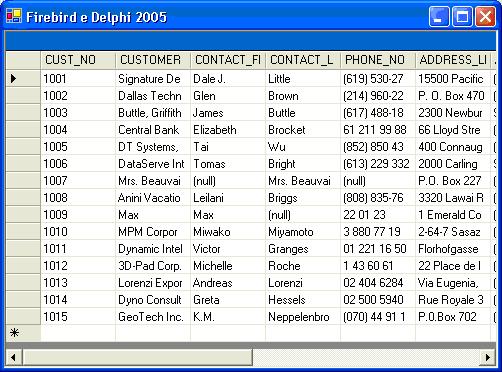Close the Firebird e Delphi 2005 window

[485, 16]
